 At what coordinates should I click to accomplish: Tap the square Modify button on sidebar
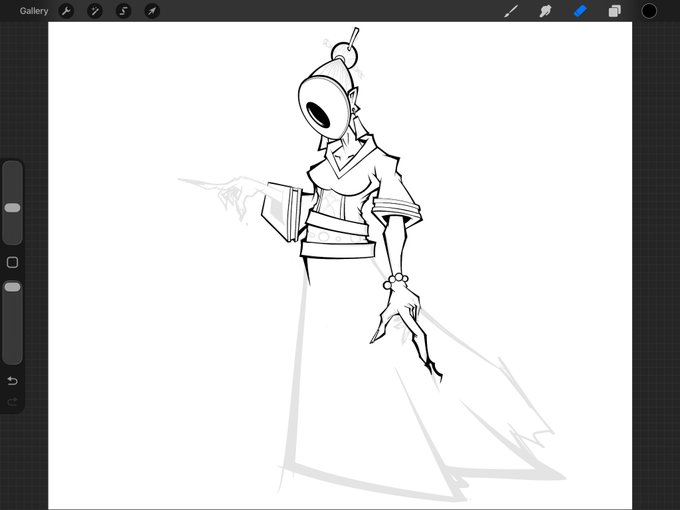pyautogui.click(x=13, y=262)
